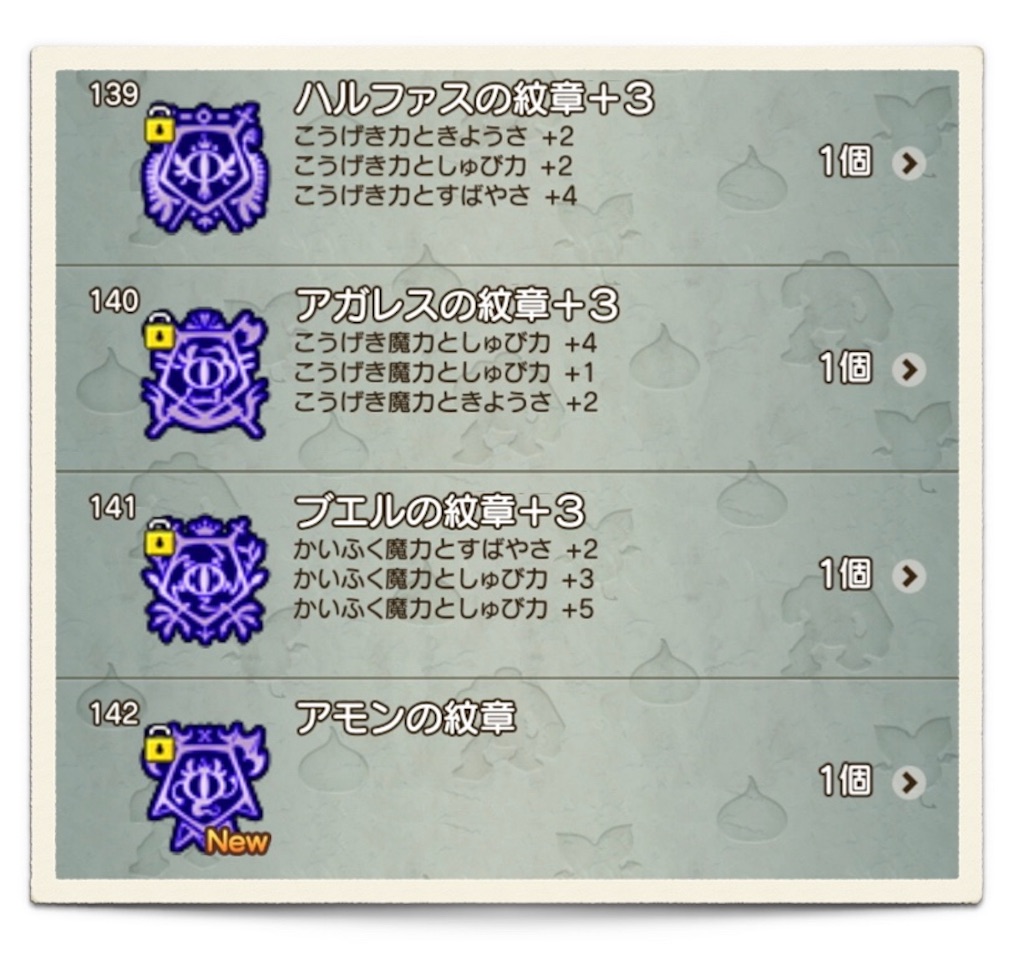Click the New badge on アモンの紋章
Screen dimensions: 1024x956
tap(237, 842)
